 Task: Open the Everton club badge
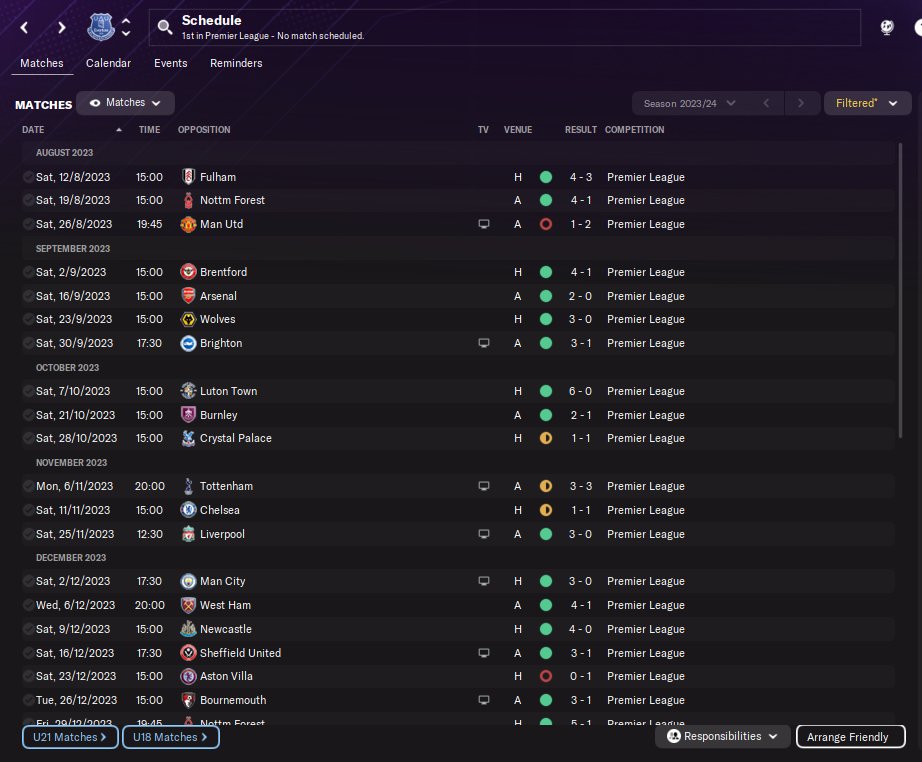tap(101, 27)
